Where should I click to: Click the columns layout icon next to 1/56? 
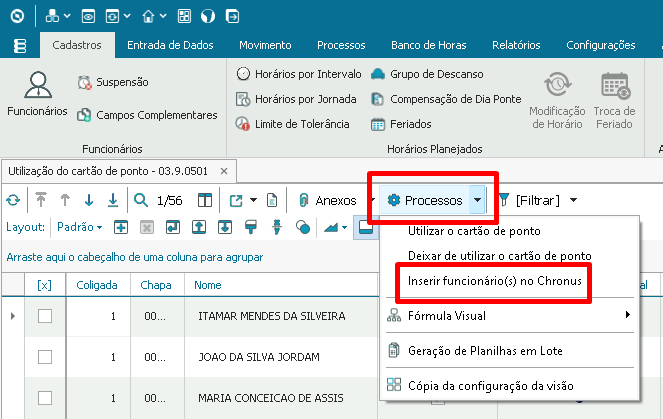205,200
